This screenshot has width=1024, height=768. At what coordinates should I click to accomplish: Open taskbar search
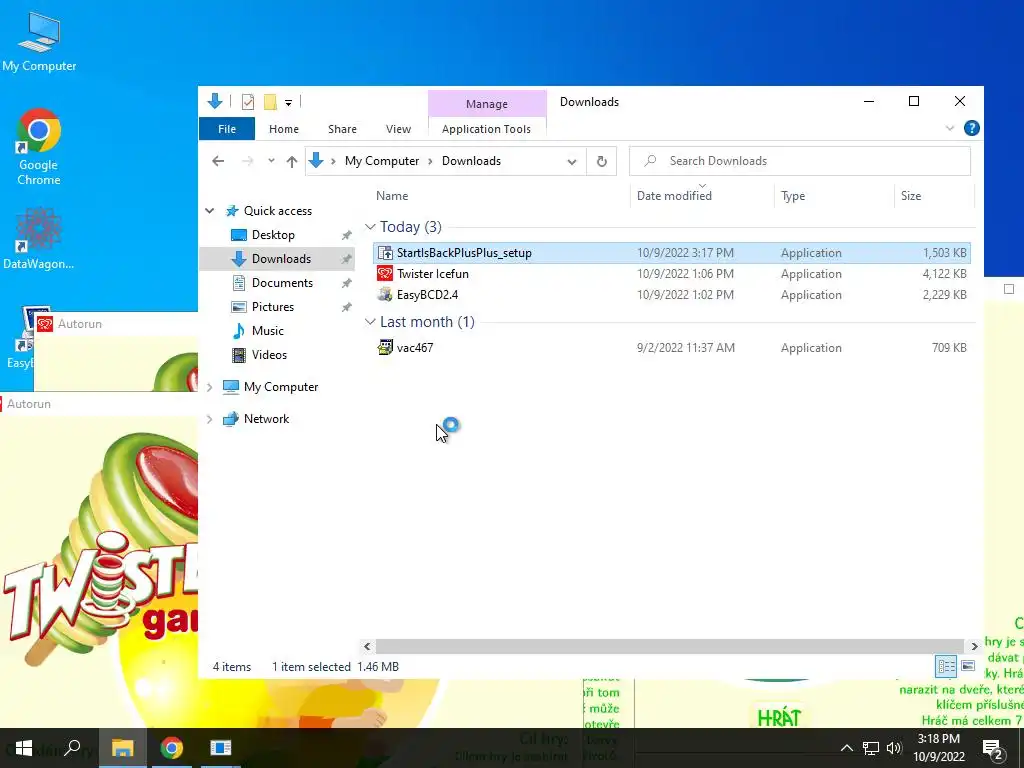pos(73,748)
